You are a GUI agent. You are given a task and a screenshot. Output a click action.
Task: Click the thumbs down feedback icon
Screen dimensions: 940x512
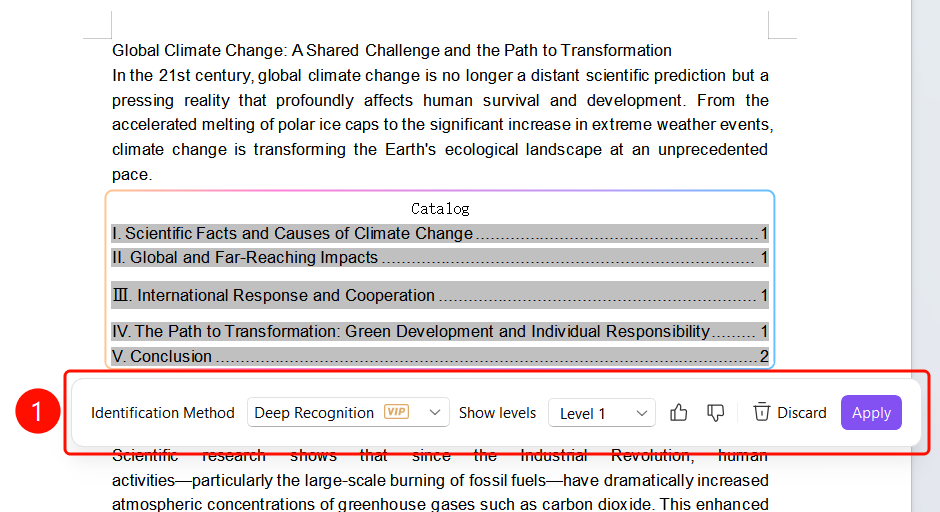click(x=715, y=412)
